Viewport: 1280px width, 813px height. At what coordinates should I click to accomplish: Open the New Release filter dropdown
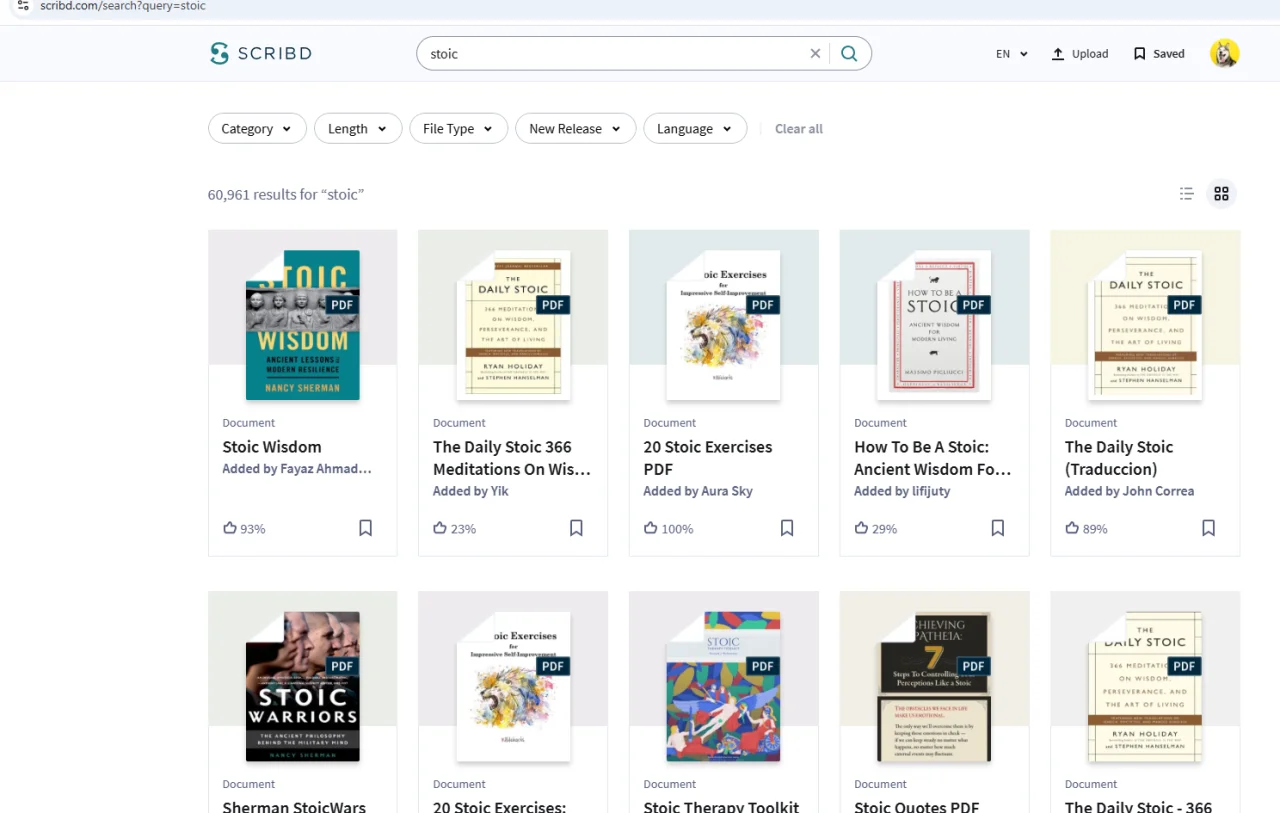[x=575, y=128]
